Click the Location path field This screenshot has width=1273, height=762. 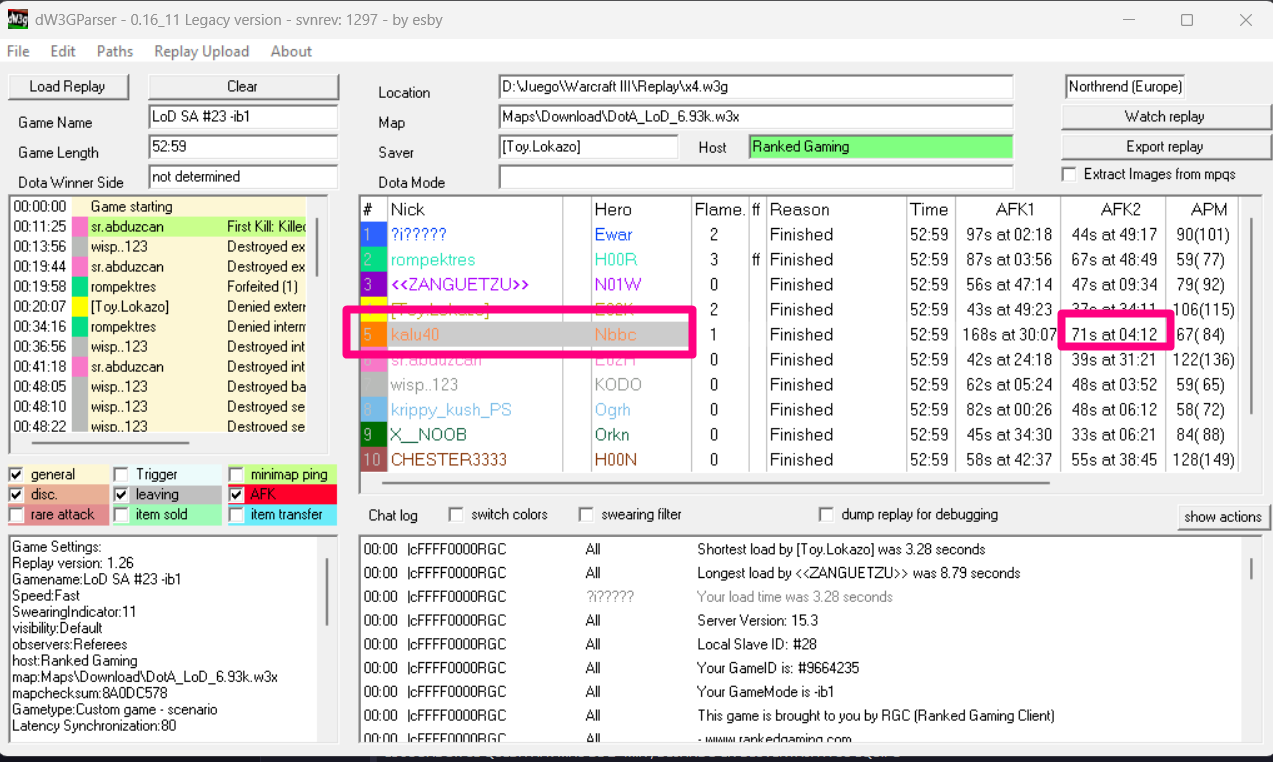pos(756,87)
